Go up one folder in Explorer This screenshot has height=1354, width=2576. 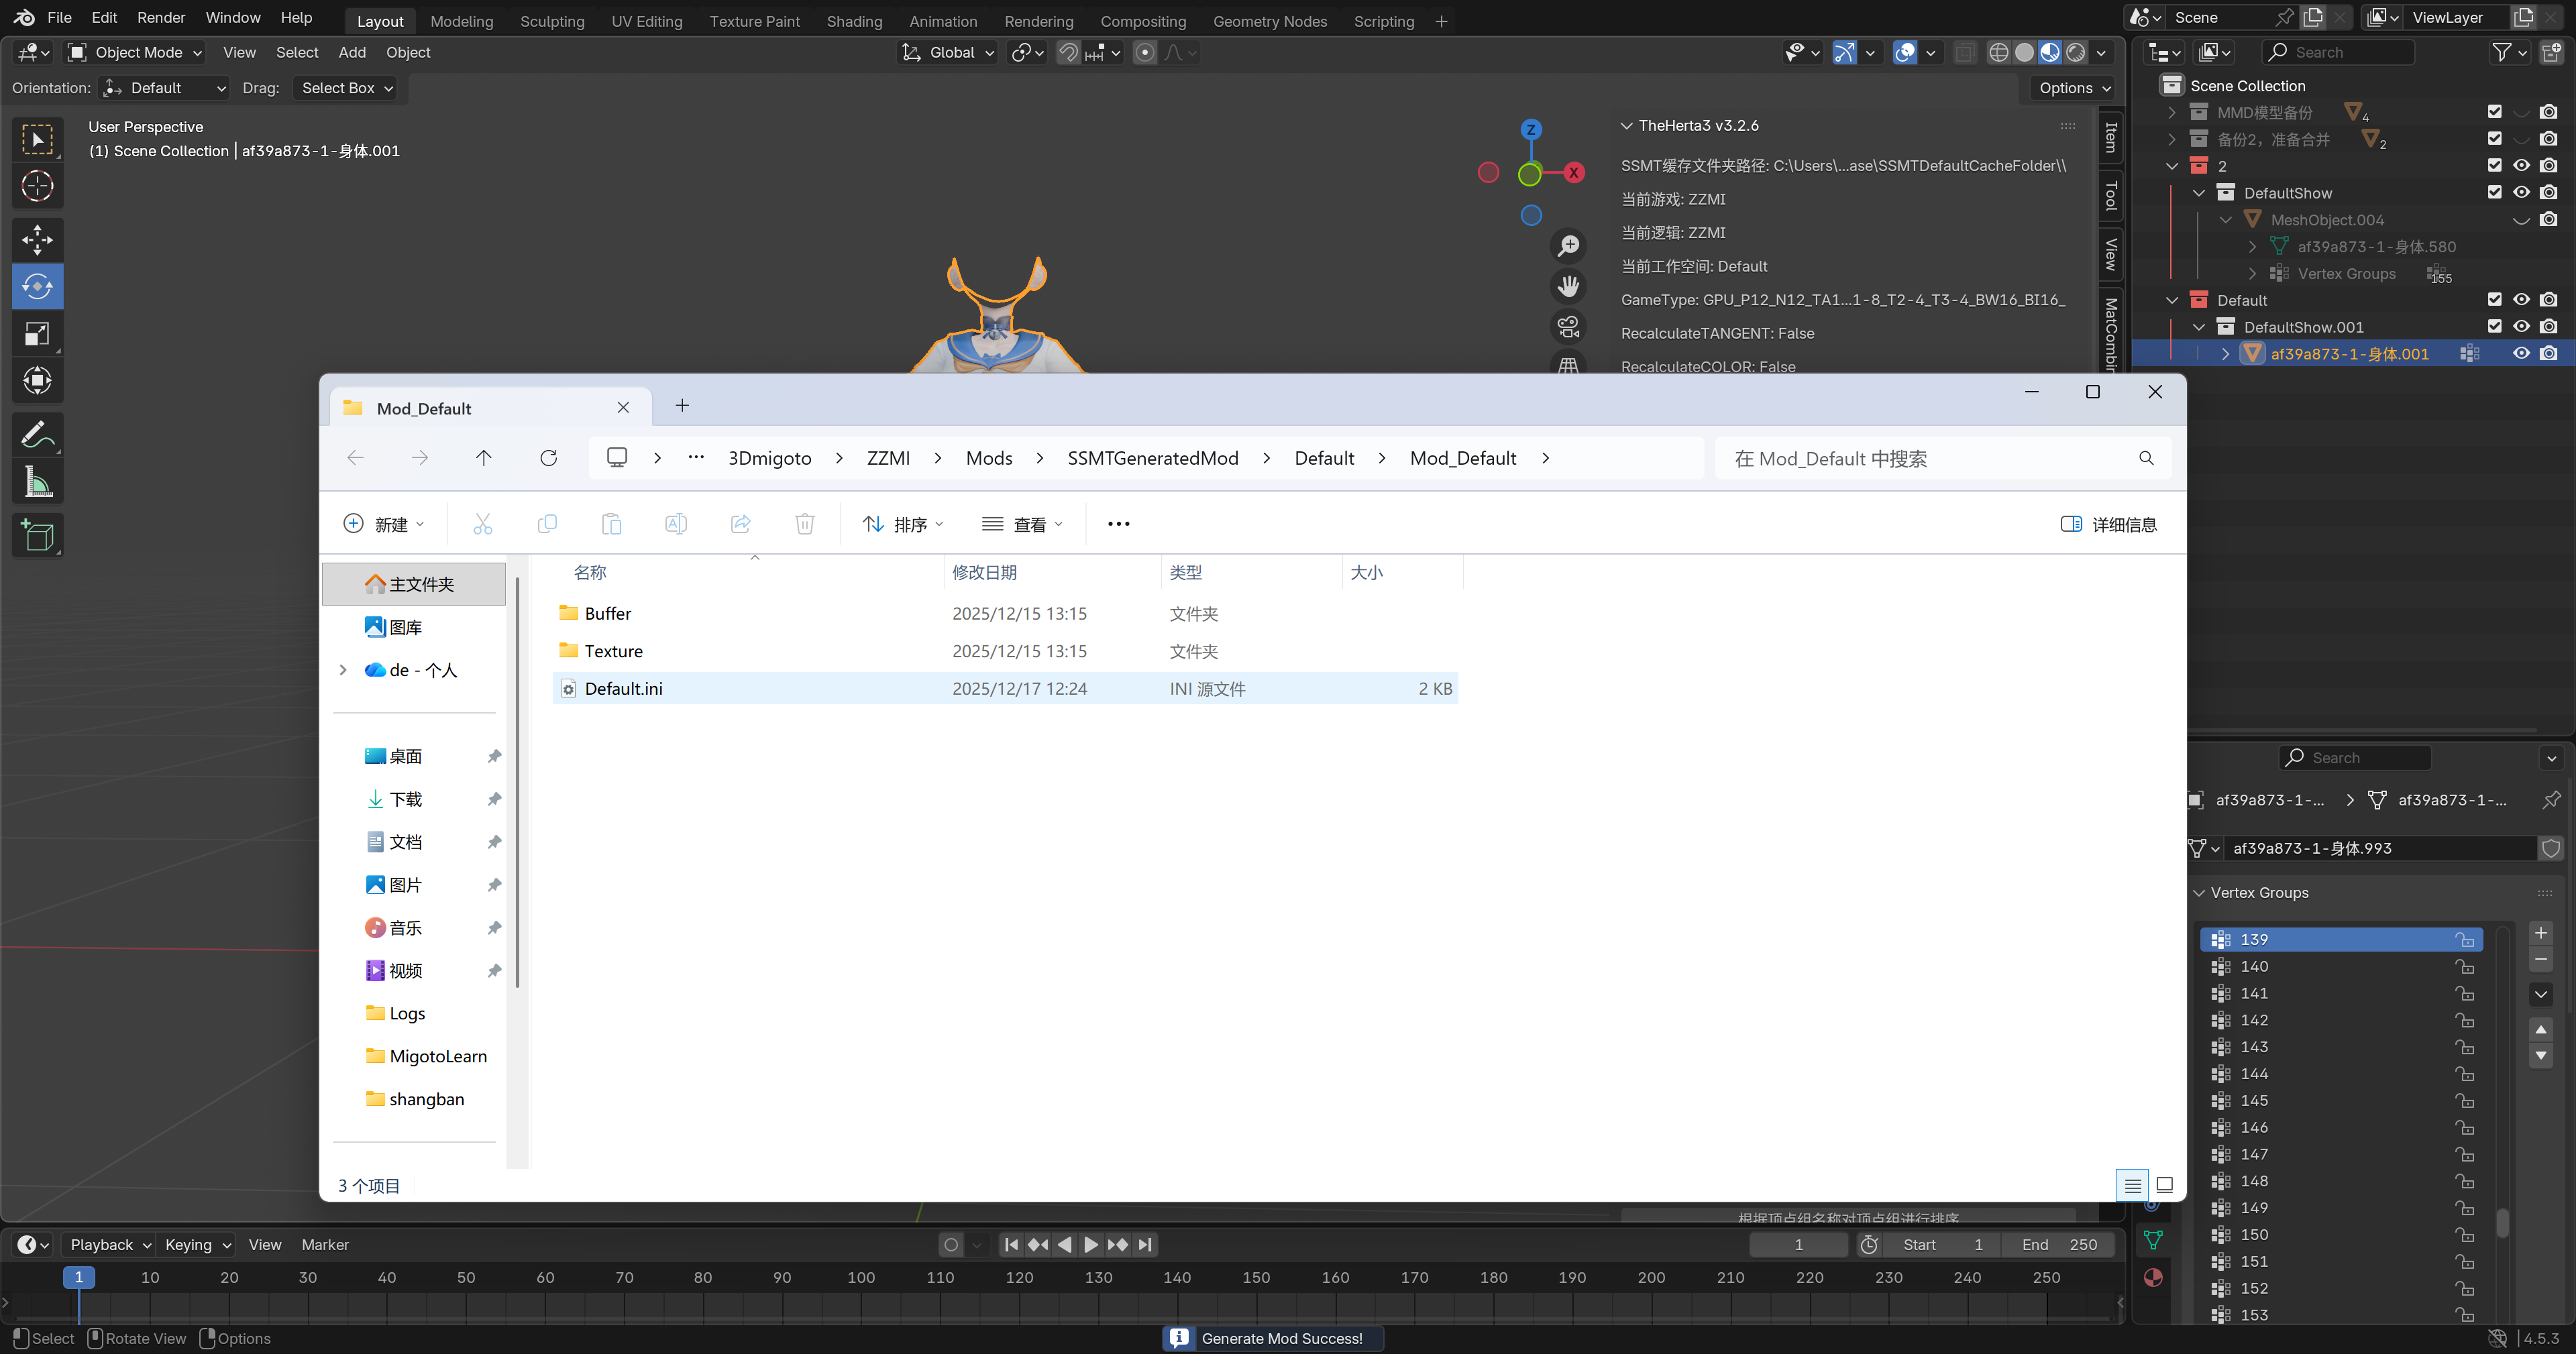[484, 458]
